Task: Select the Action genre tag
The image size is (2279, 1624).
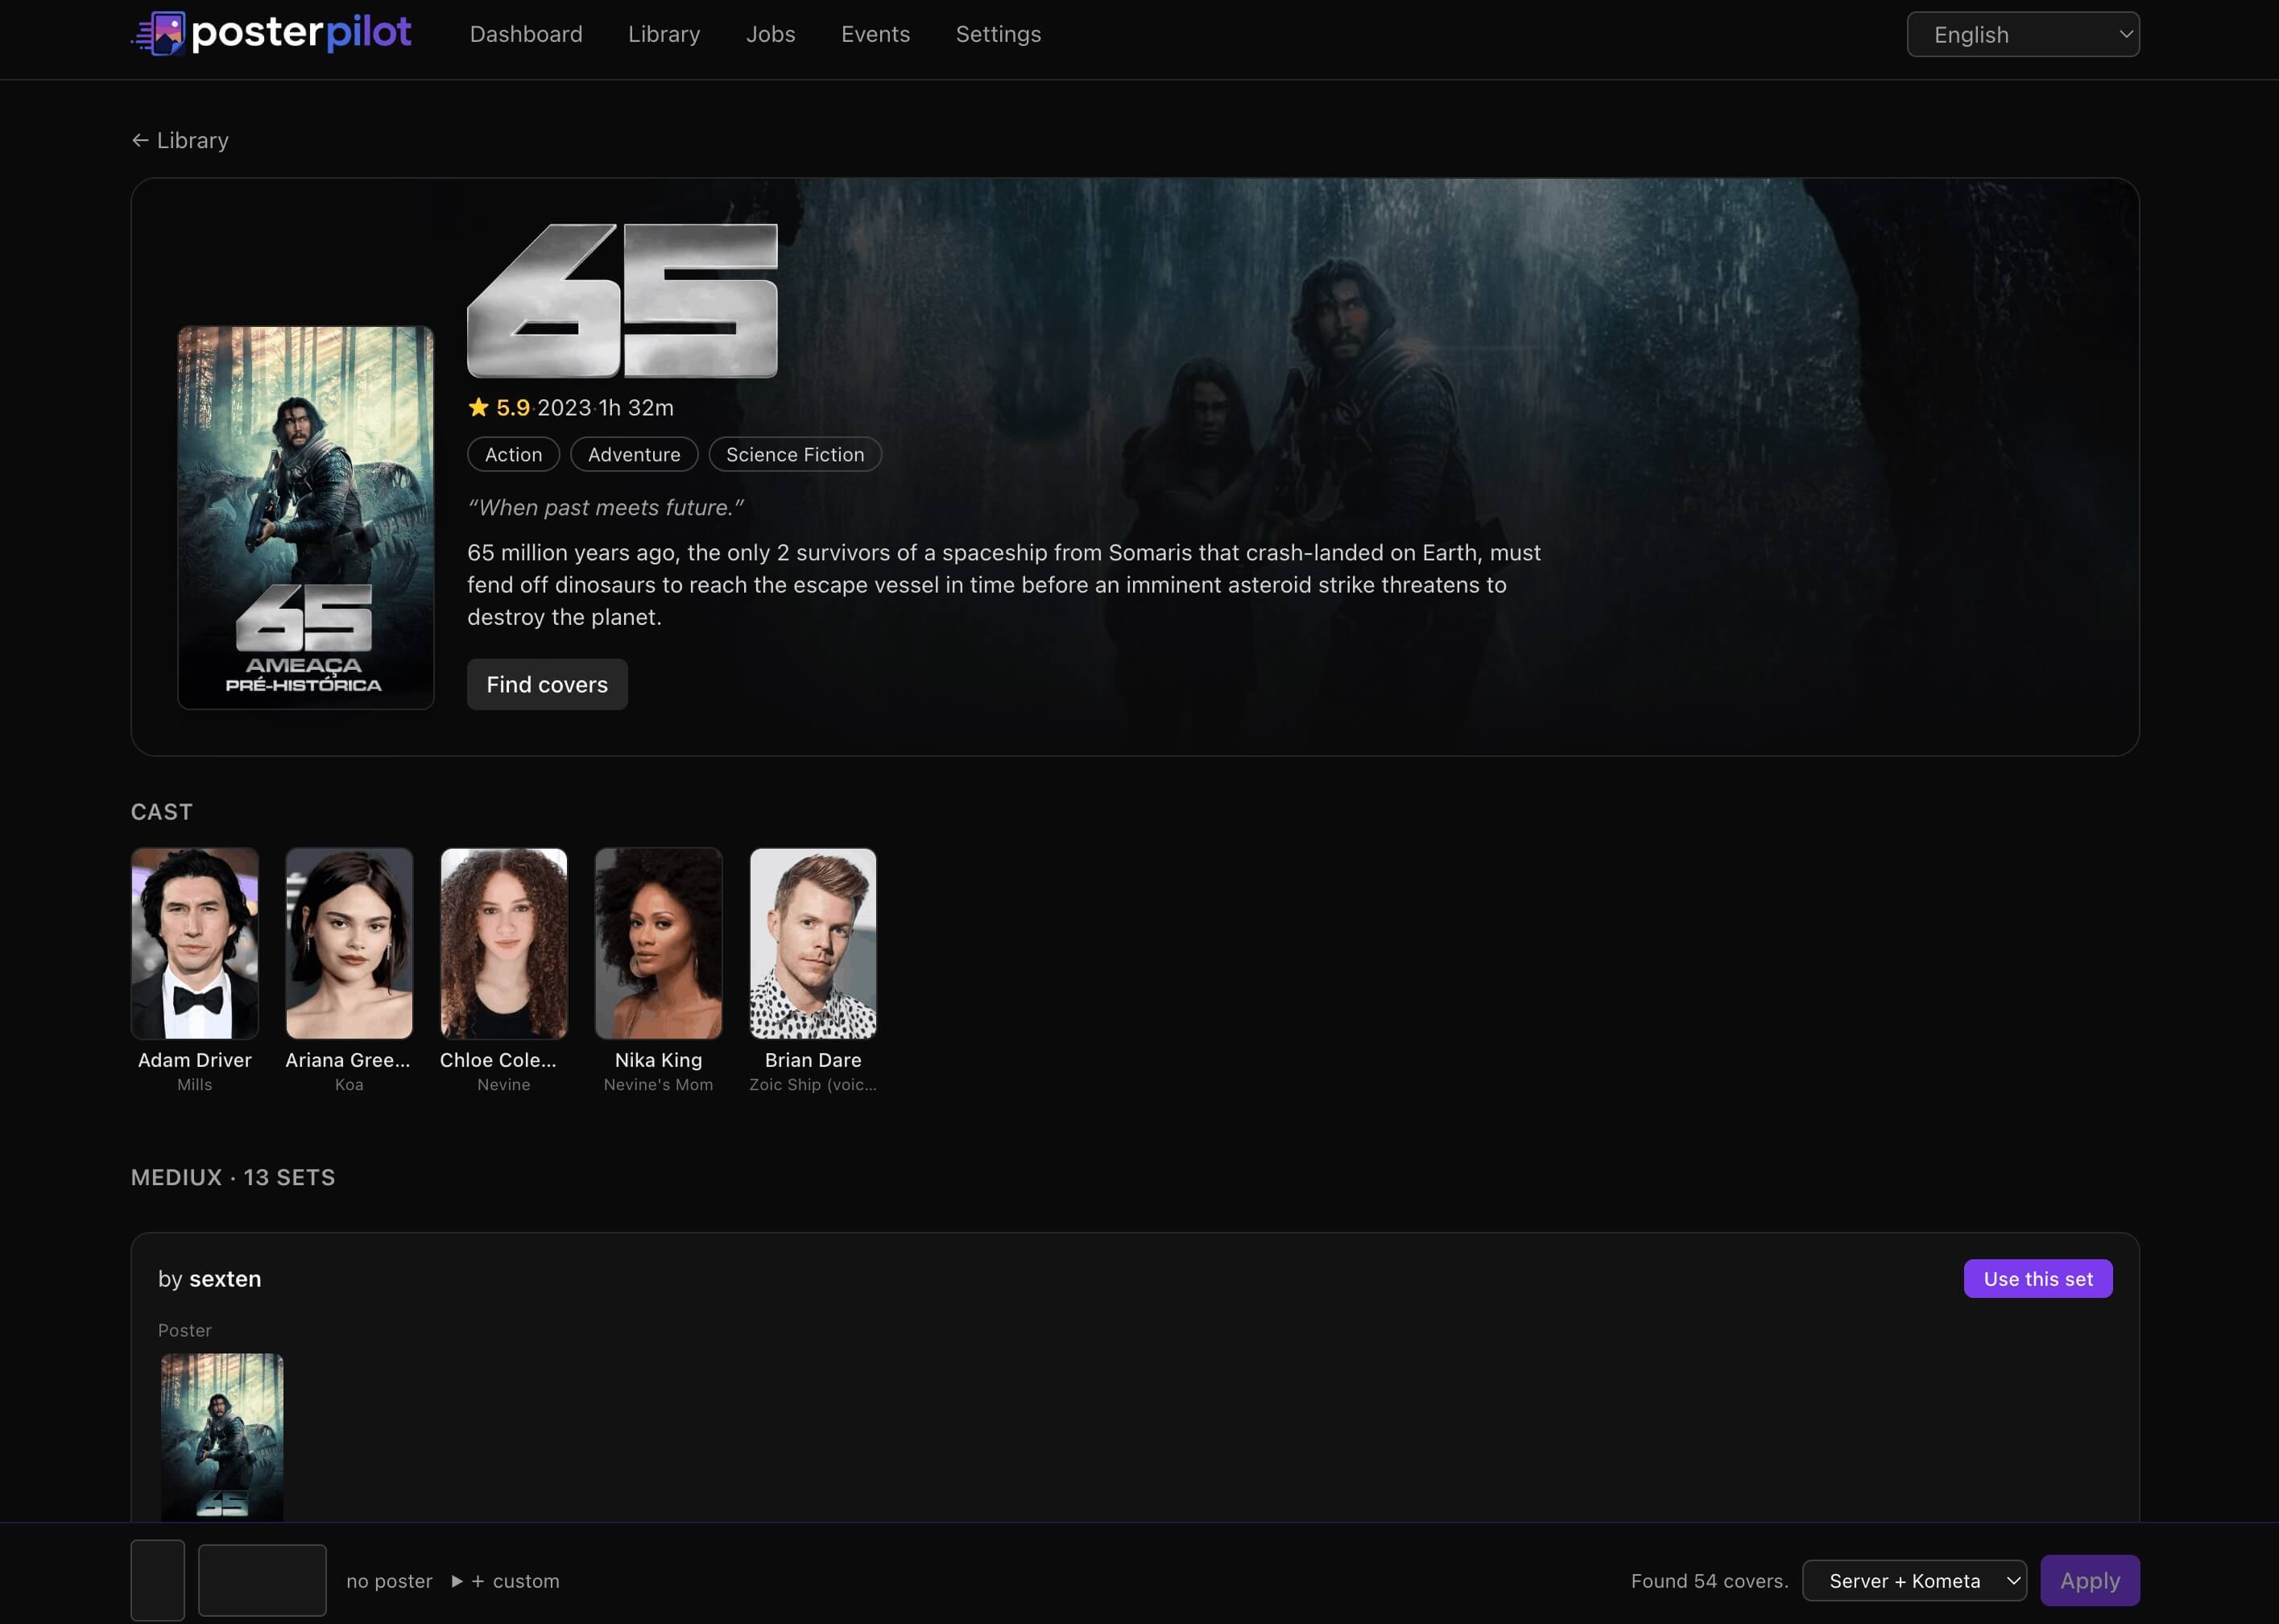Action: click(513, 454)
